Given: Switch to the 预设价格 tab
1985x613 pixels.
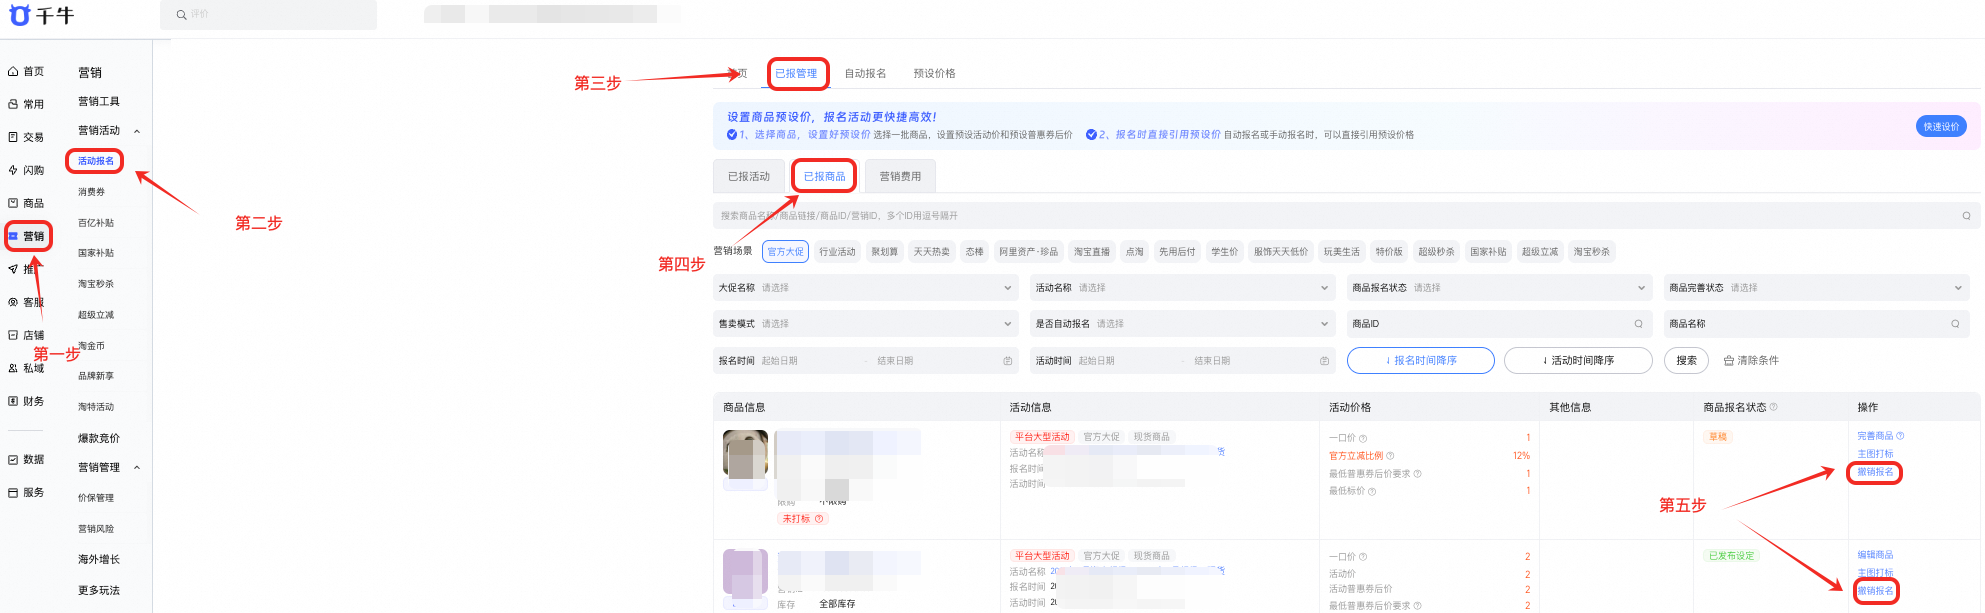Looking at the screenshot, I should (x=934, y=74).
